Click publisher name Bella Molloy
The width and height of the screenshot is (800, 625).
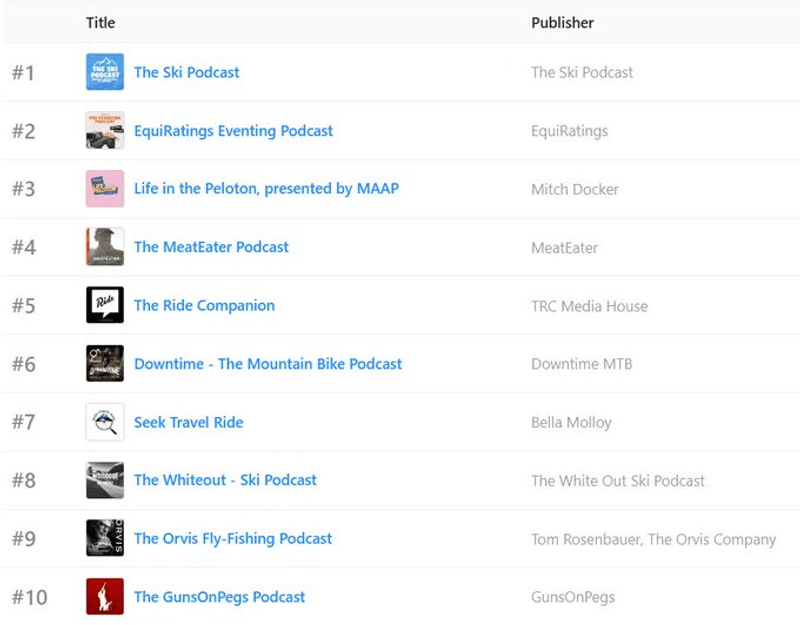[x=571, y=422]
